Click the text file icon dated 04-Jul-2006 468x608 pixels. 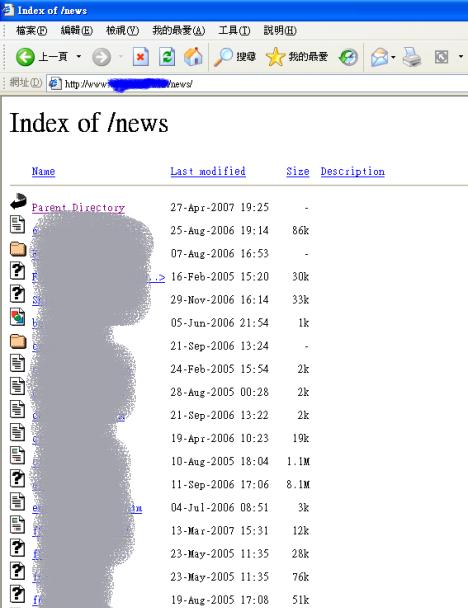(x=17, y=501)
